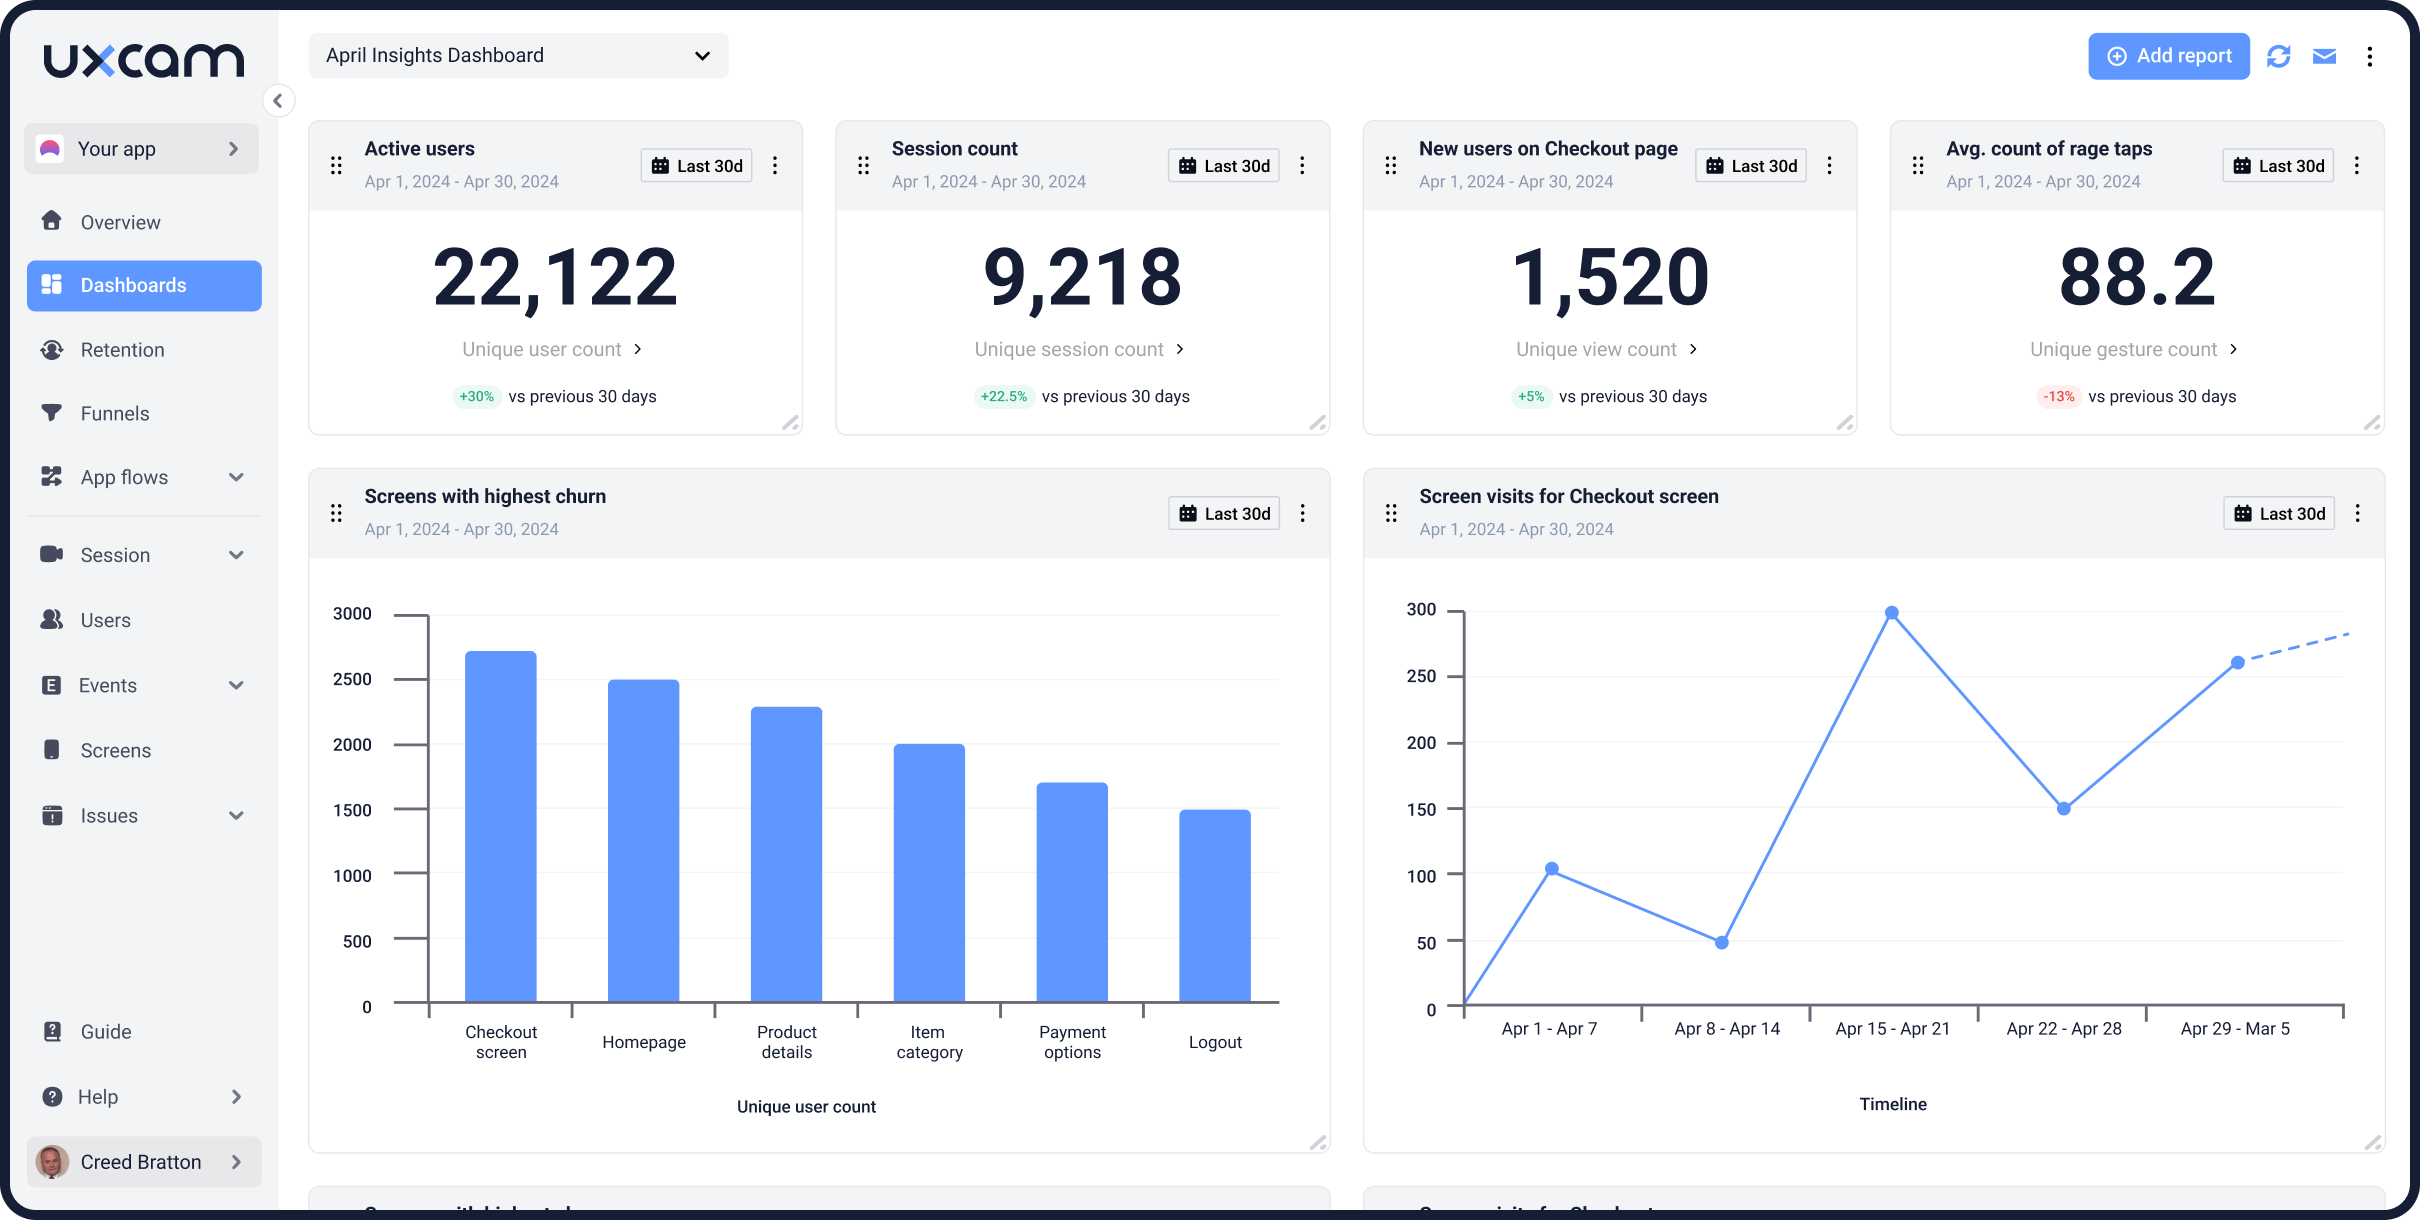Open the email sharing icon in the top bar
The image size is (2420, 1220).
[2326, 56]
